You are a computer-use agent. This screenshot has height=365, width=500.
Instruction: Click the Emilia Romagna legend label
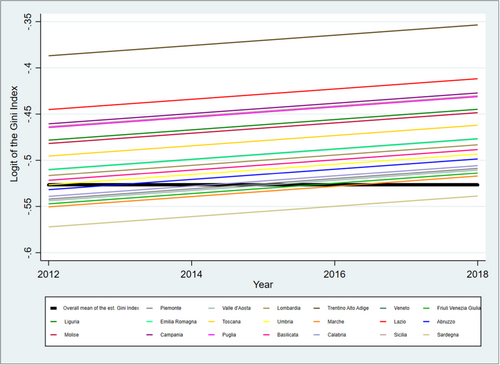point(178,322)
